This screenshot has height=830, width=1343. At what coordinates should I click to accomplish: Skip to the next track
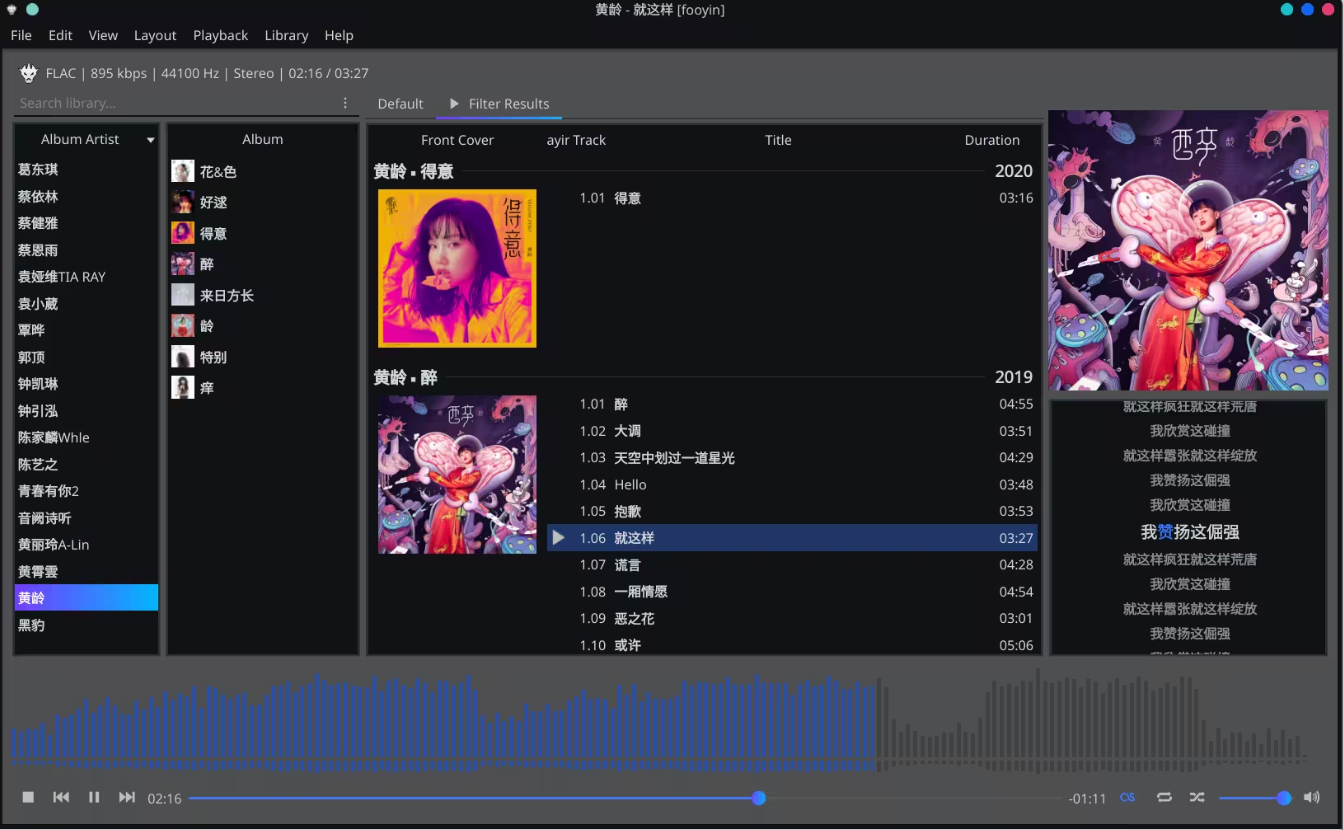[127, 797]
